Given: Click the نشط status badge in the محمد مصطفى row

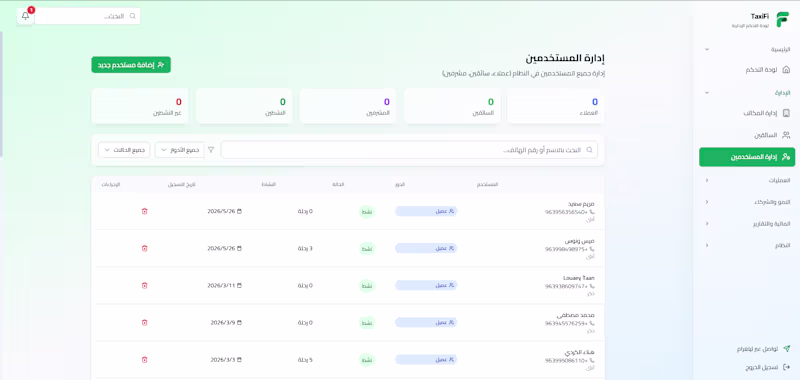Looking at the screenshot, I should click(367, 323).
